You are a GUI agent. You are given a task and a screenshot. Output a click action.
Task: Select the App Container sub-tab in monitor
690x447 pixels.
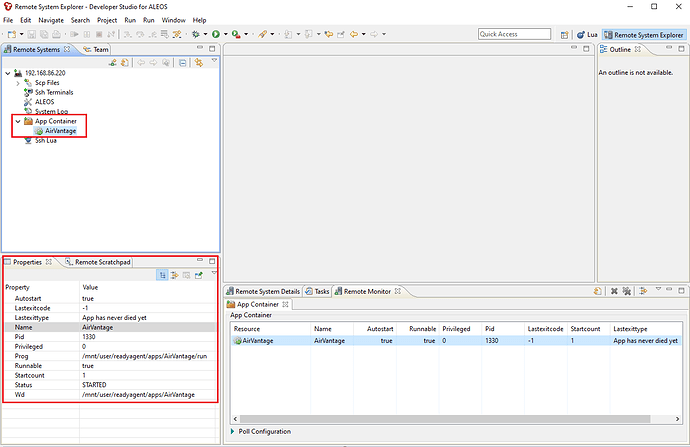point(258,304)
